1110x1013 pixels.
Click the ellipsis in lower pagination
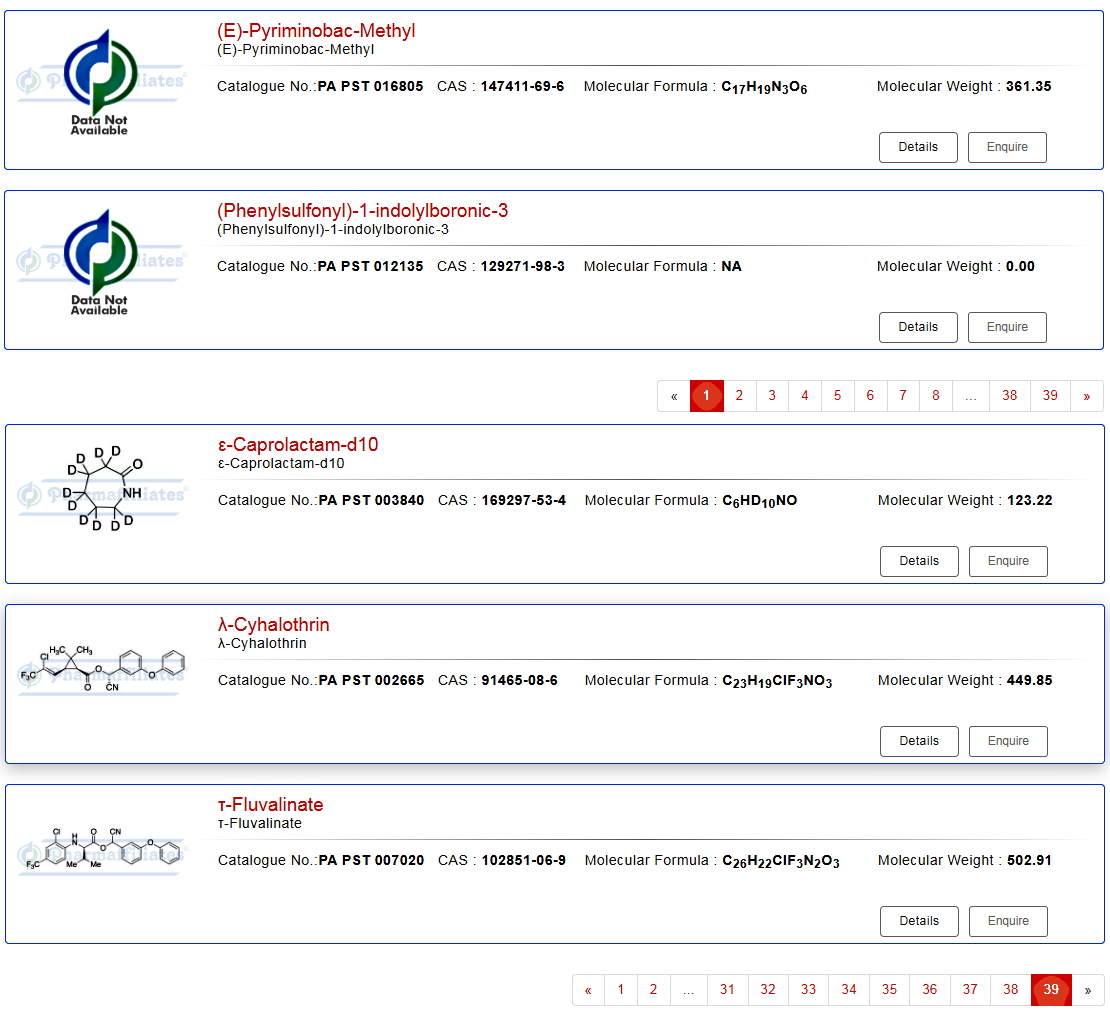tap(689, 990)
